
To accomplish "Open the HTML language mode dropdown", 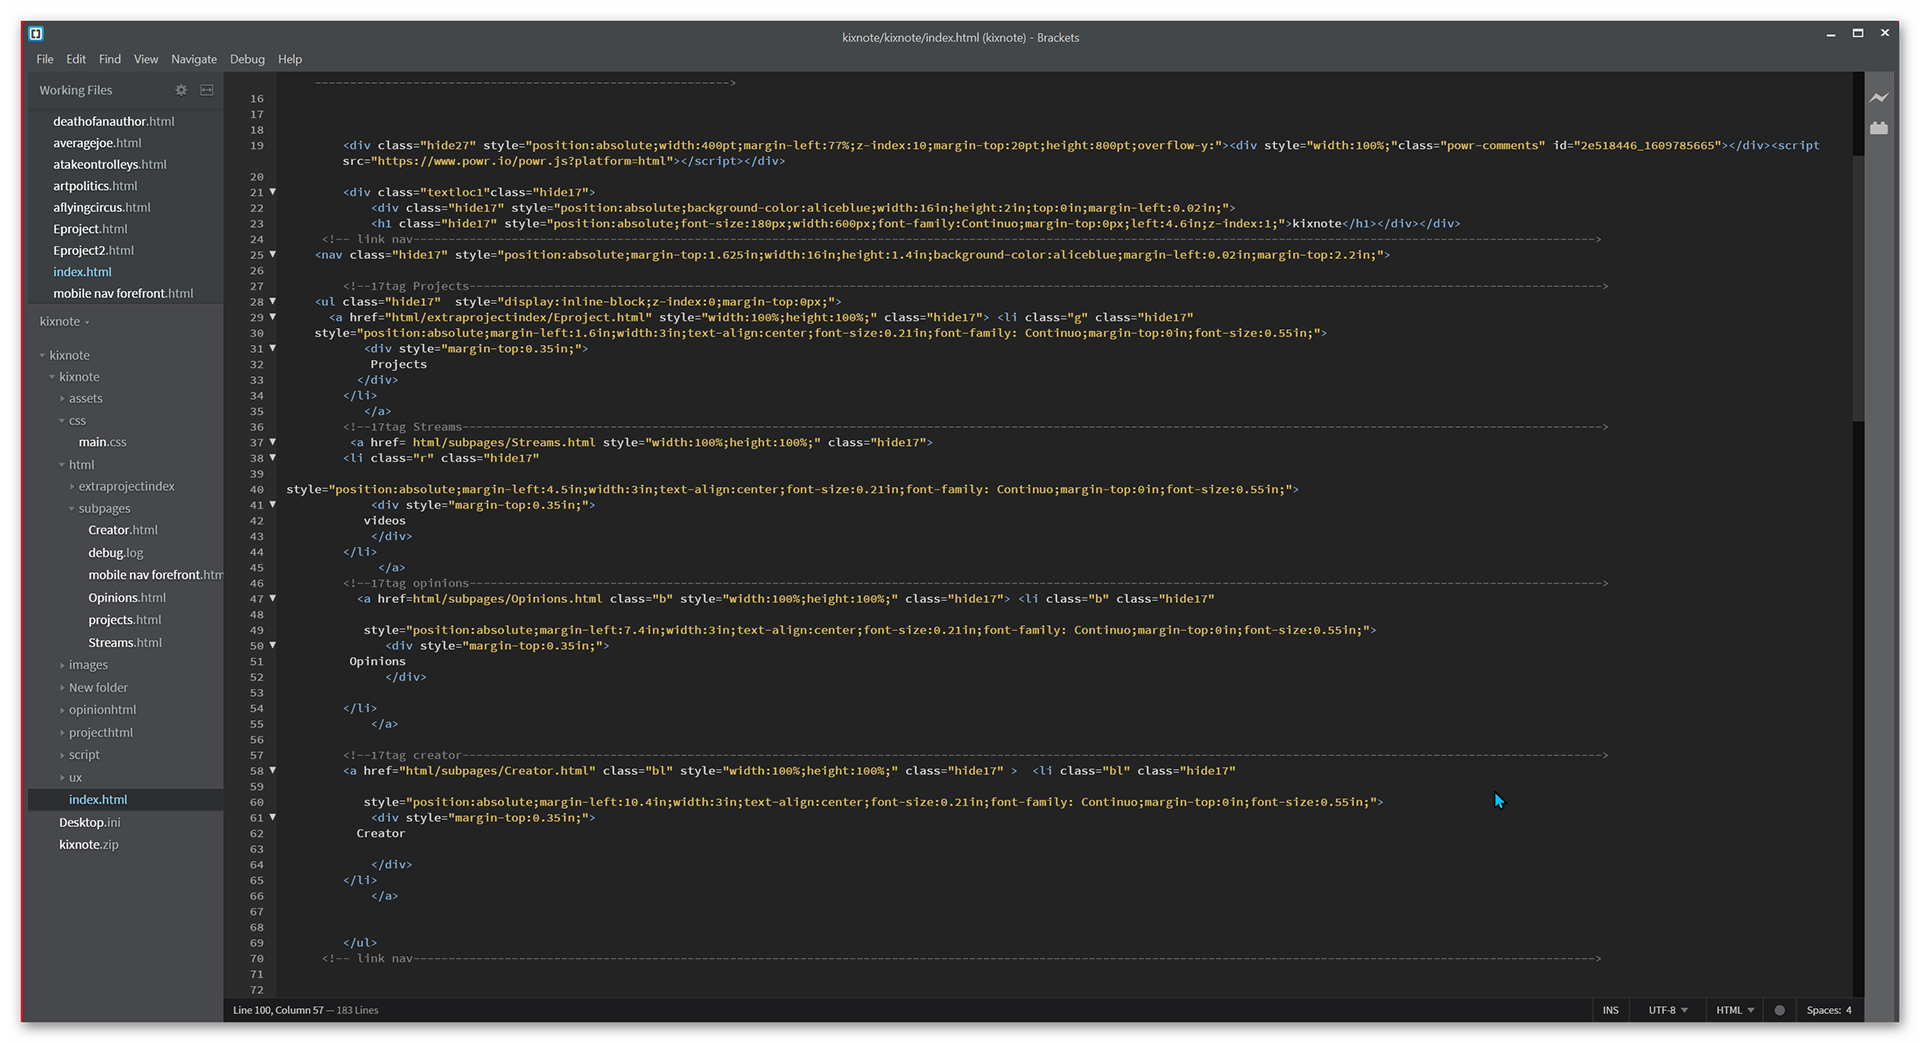I will point(1735,1010).
